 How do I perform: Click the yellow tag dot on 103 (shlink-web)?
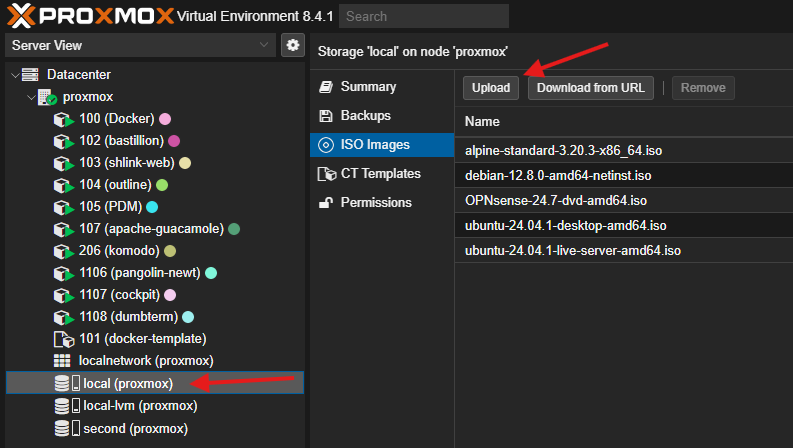(x=185, y=163)
